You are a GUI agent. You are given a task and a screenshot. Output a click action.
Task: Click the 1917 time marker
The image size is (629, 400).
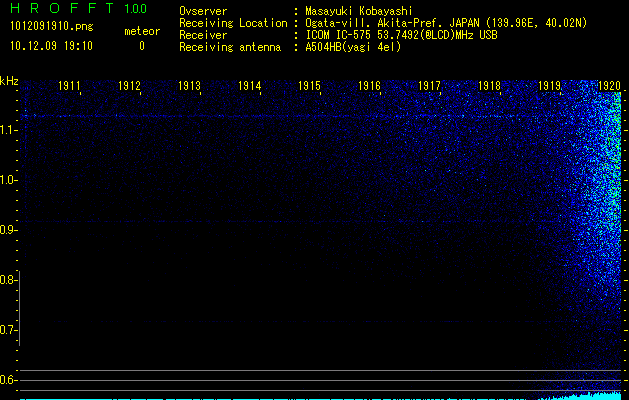429,85
